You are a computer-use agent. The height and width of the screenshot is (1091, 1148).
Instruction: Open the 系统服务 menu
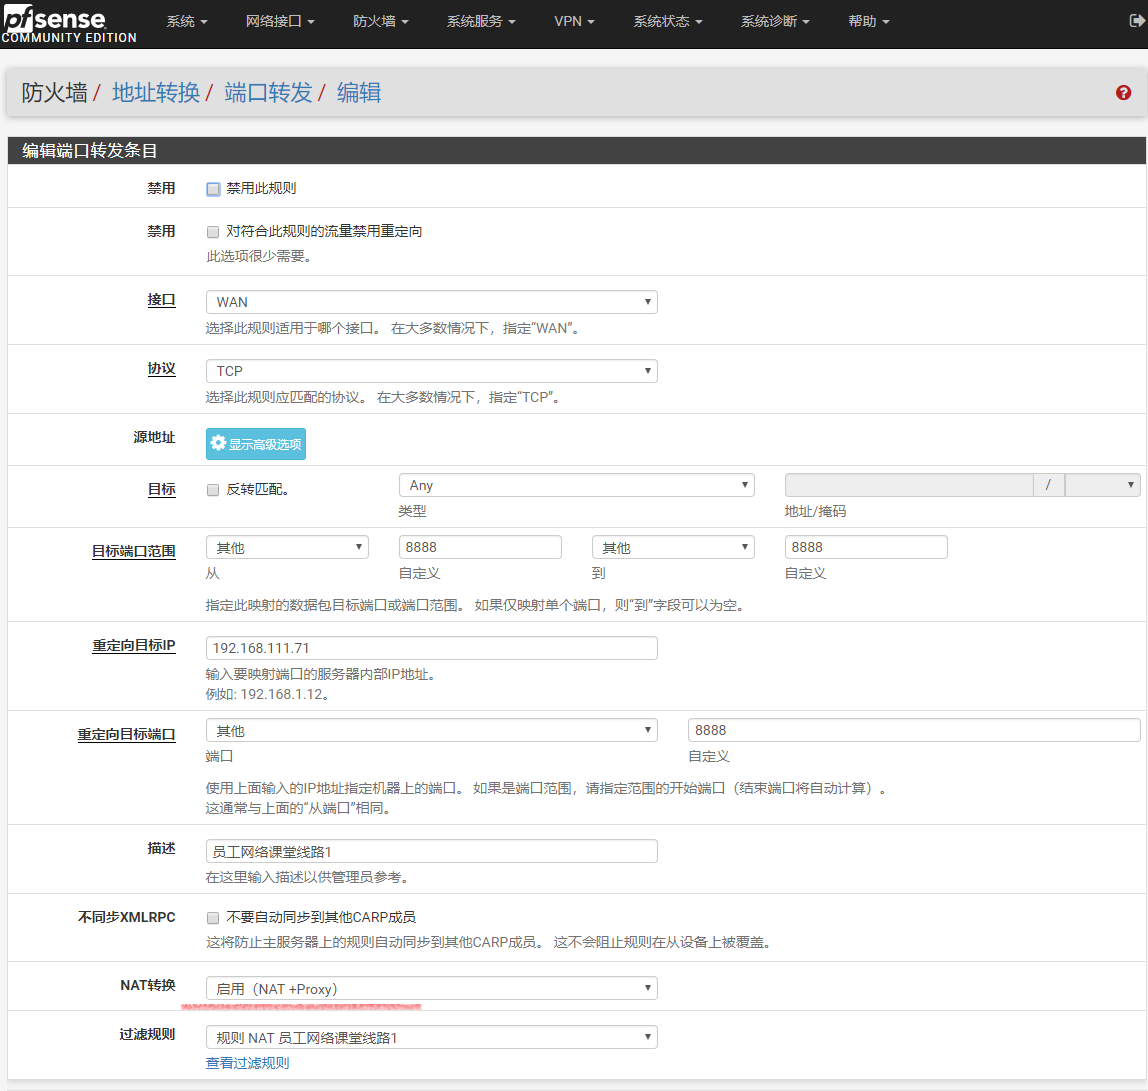coord(481,21)
